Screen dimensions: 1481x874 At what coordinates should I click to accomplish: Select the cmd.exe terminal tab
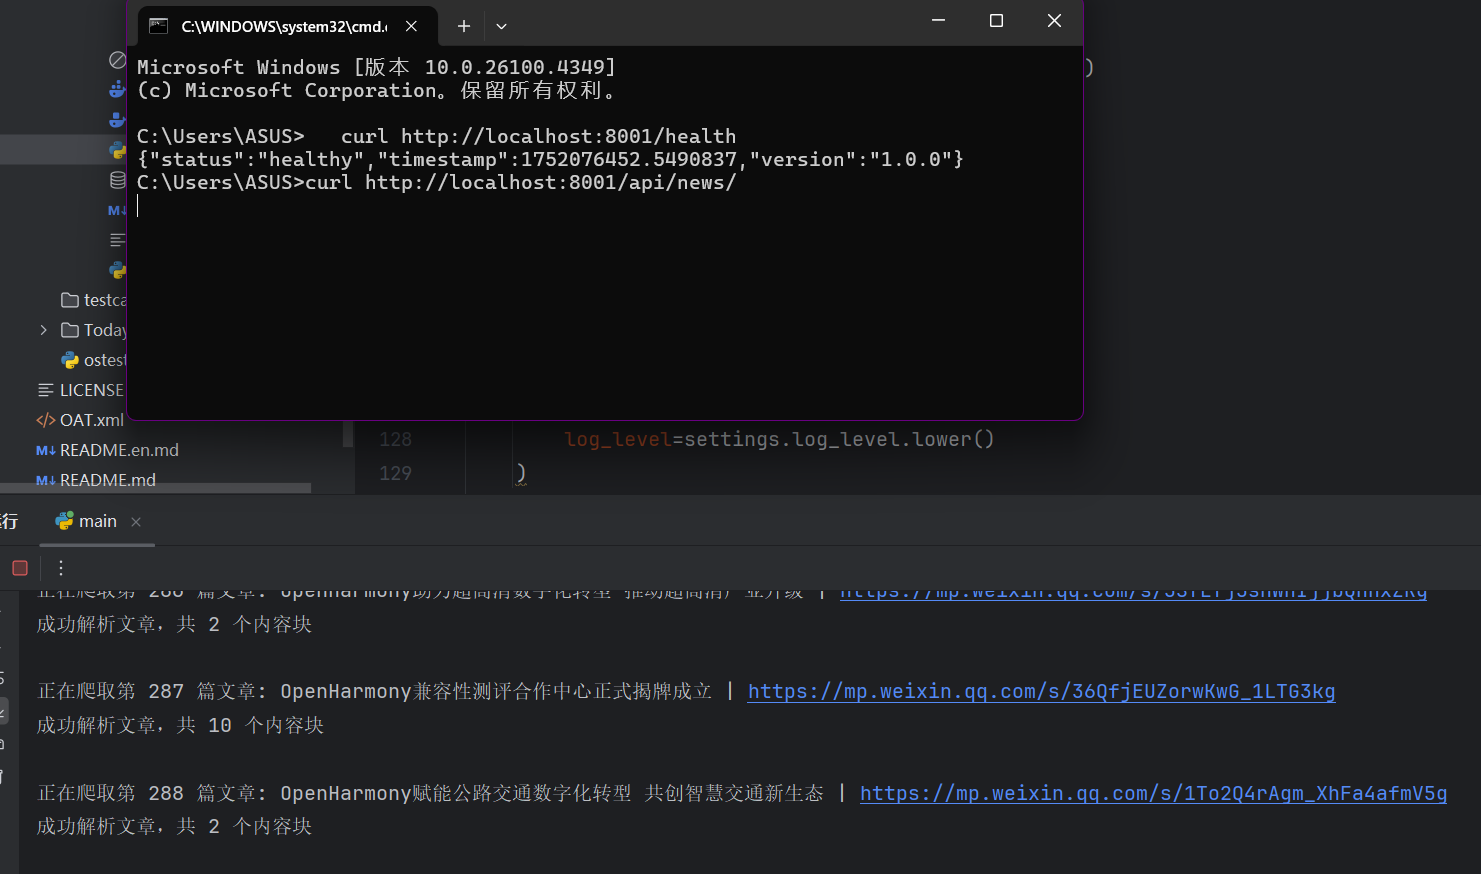pos(270,26)
